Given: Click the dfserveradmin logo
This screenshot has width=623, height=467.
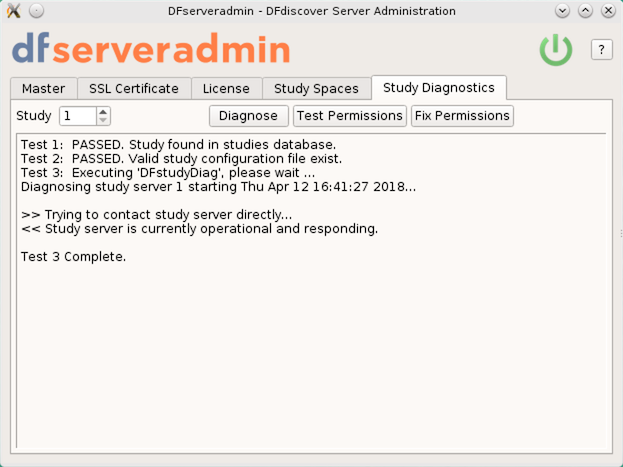Looking at the screenshot, I should tap(151, 48).
